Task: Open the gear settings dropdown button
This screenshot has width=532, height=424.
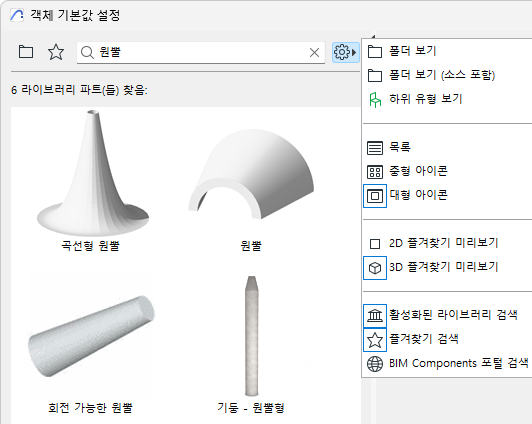Action: (345, 52)
